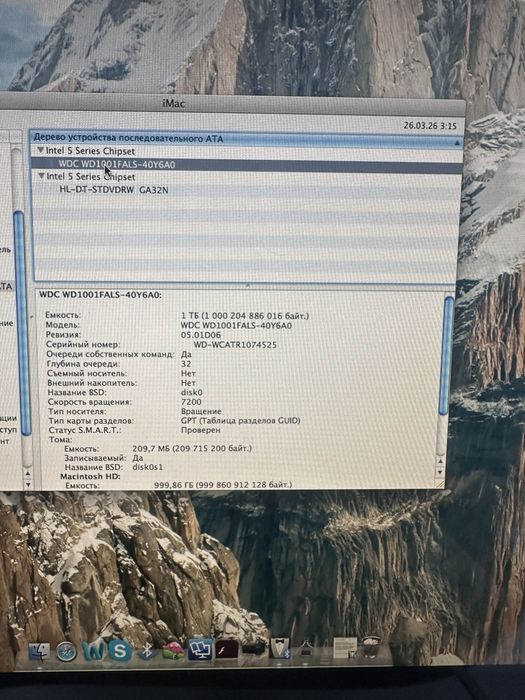Launch Safari compass icon in Dock
This screenshot has height=700, width=525.
(x=67, y=652)
